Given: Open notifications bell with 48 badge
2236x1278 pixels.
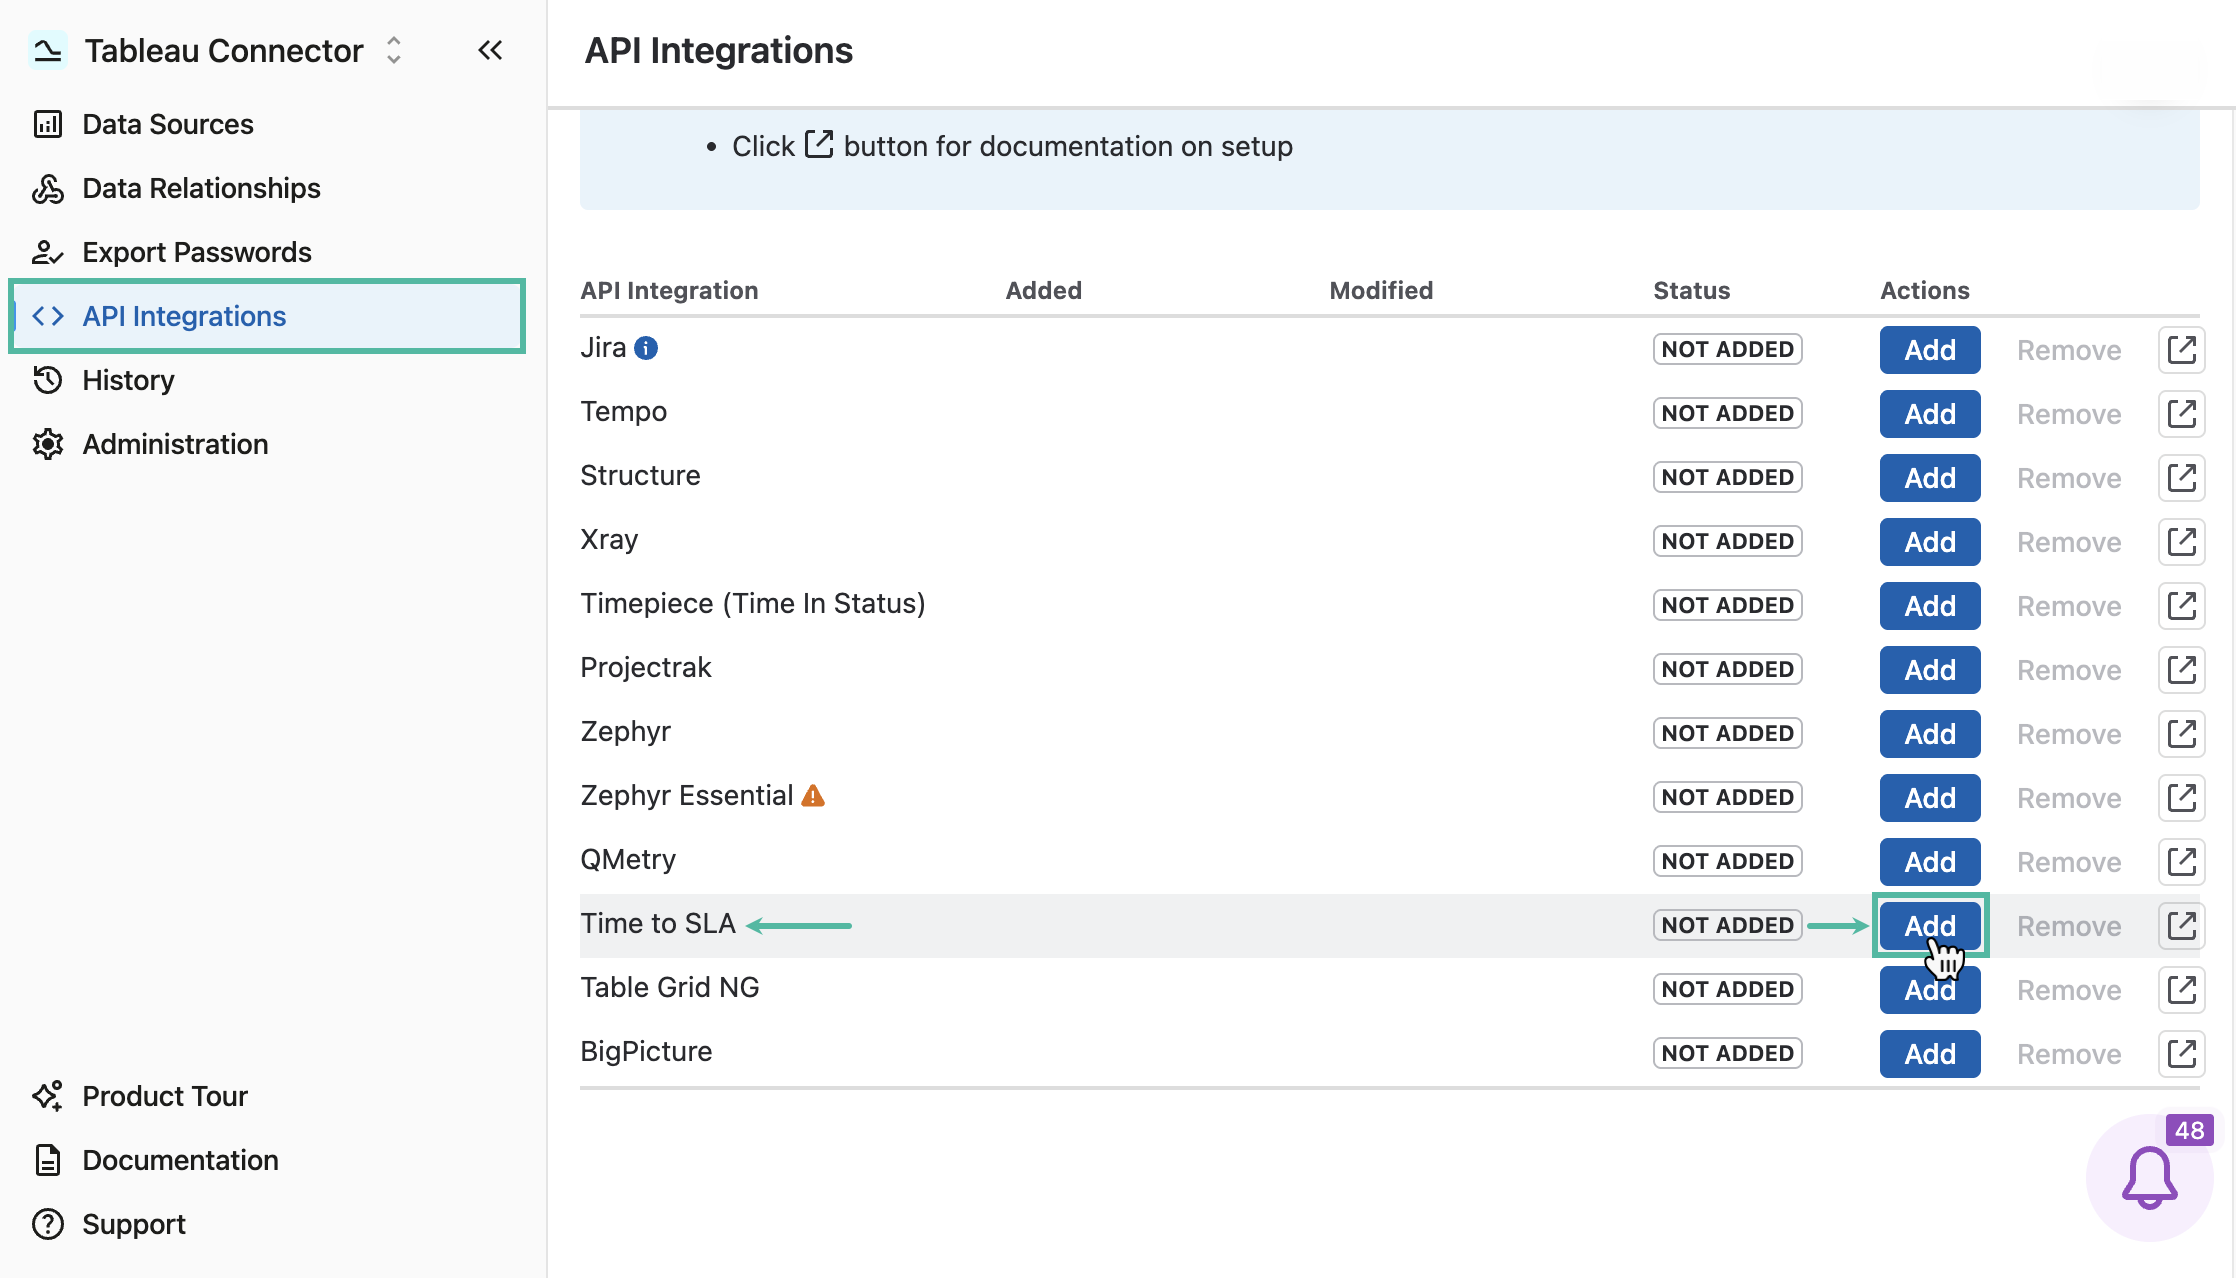Looking at the screenshot, I should 2150,1178.
